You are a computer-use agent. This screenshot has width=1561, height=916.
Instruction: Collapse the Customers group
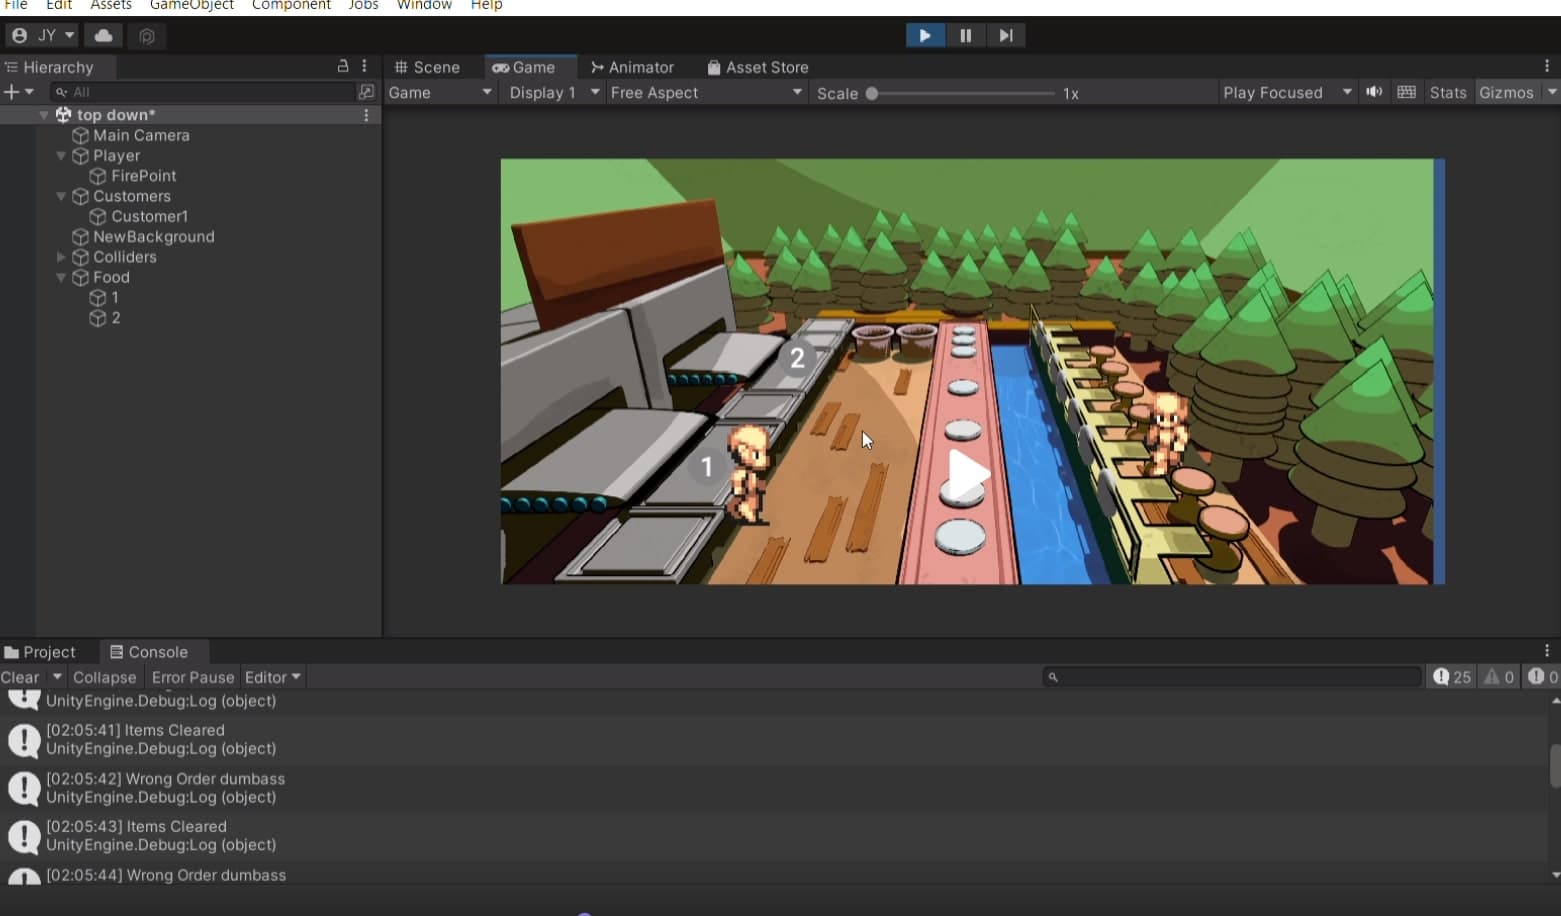[61, 196]
